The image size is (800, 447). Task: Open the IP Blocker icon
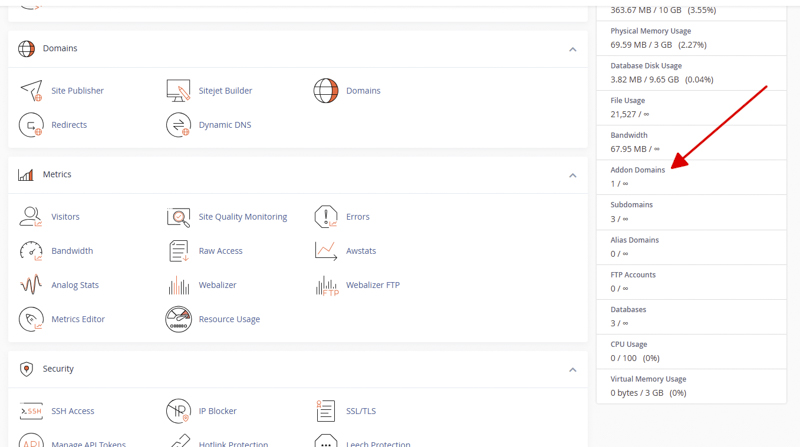pos(179,411)
